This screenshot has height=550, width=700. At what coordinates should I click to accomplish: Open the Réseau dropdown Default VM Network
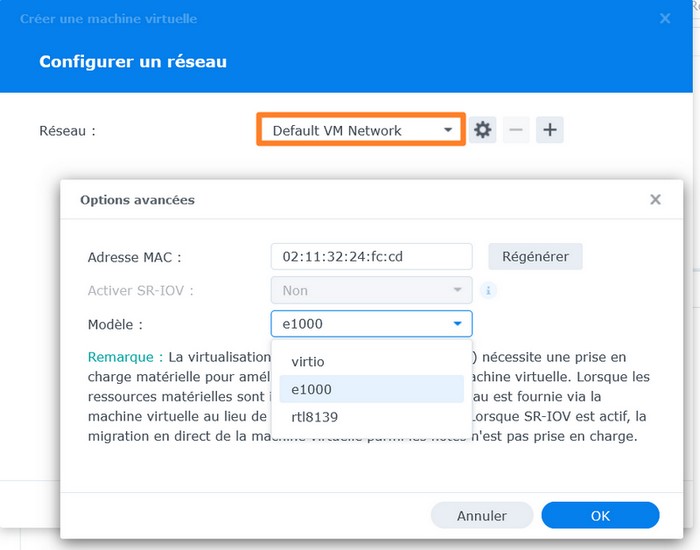[x=361, y=130]
